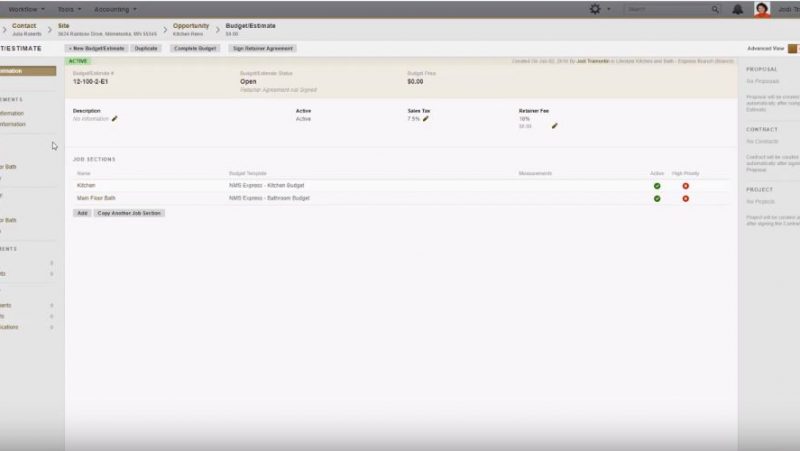The width and height of the screenshot is (800, 451).
Task: Edit Sales Tax with pencil icon
Action: [x=426, y=119]
